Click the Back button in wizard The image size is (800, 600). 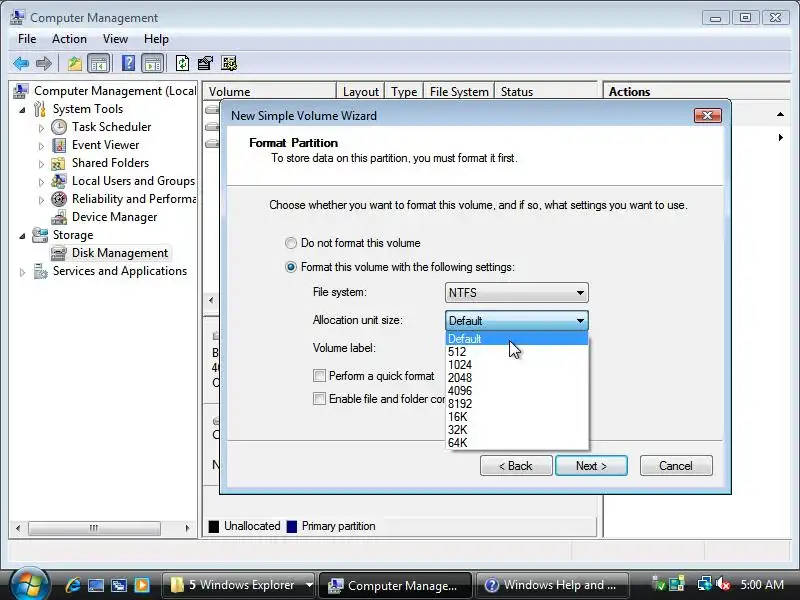516,466
